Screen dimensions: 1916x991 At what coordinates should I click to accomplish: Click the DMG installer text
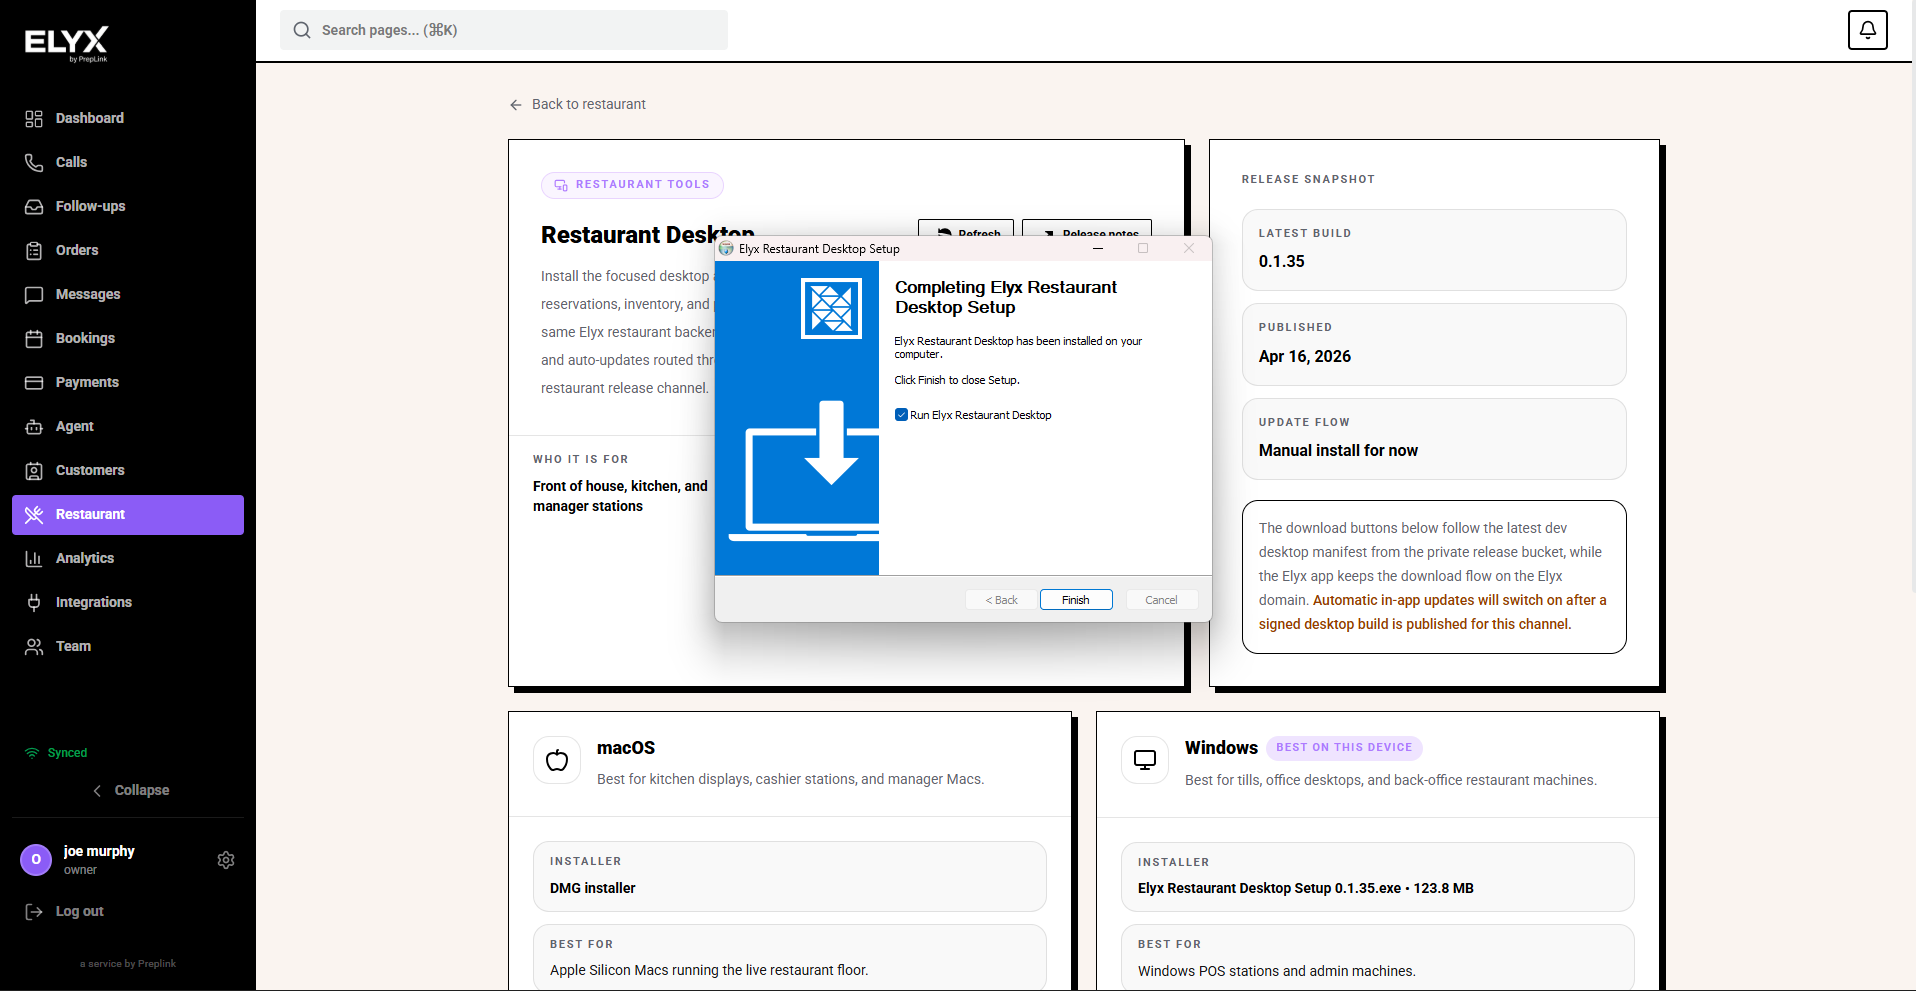click(593, 889)
